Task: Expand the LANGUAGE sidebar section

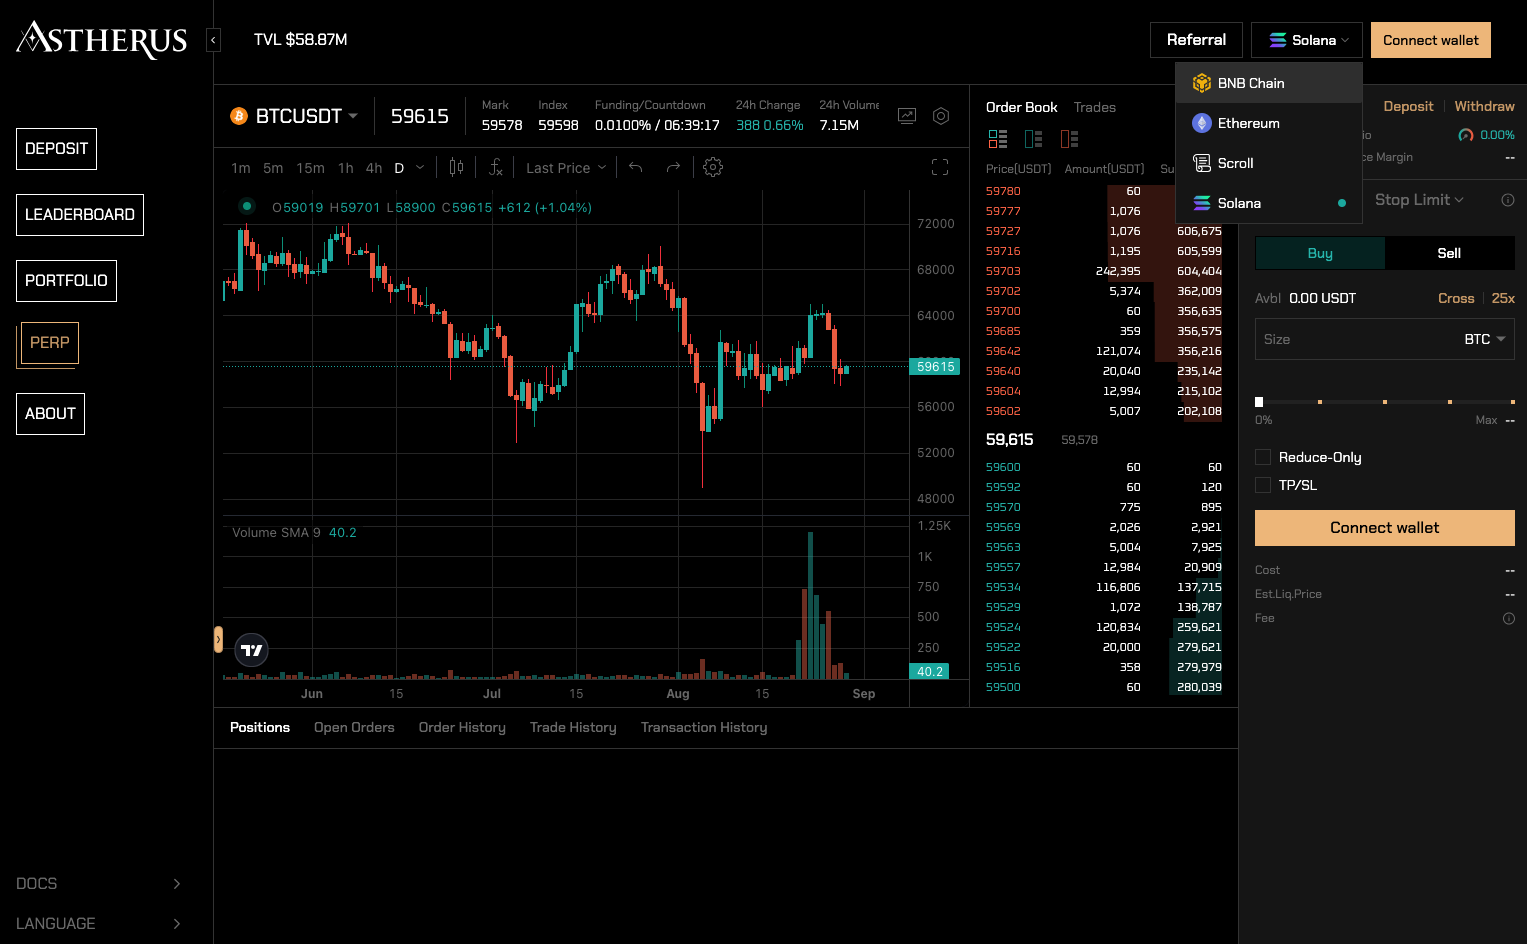Action: [x=99, y=924]
